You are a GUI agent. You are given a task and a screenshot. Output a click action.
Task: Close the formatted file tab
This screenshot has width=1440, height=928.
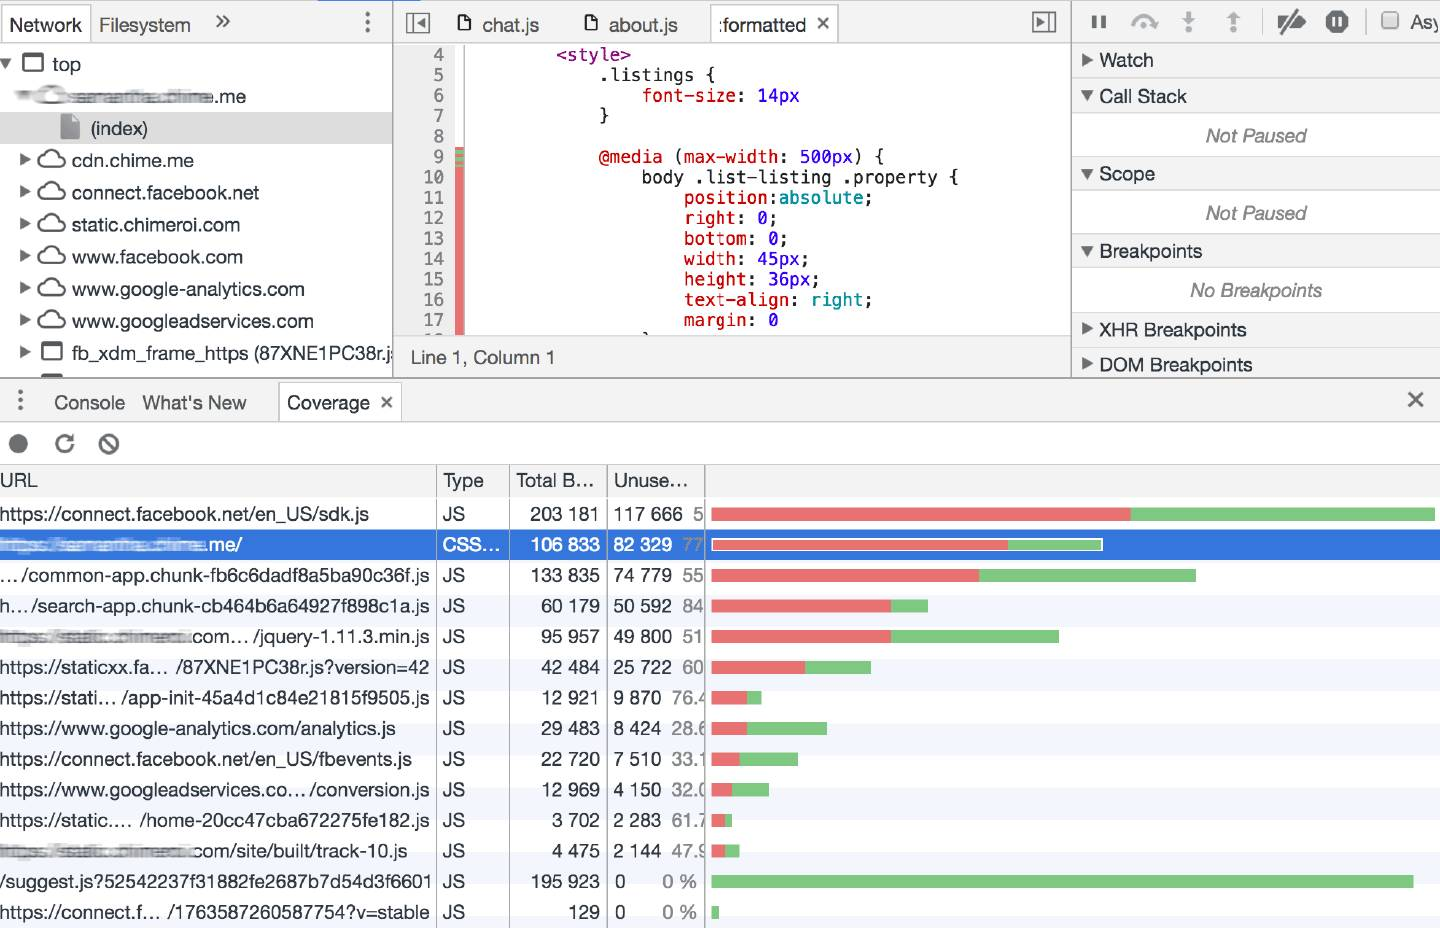pyautogui.click(x=823, y=23)
